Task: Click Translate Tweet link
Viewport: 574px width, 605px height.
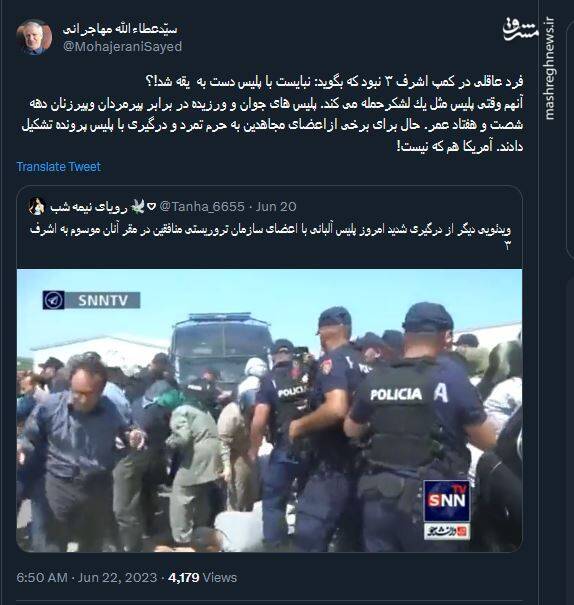Action: pyautogui.click(x=59, y=167)
